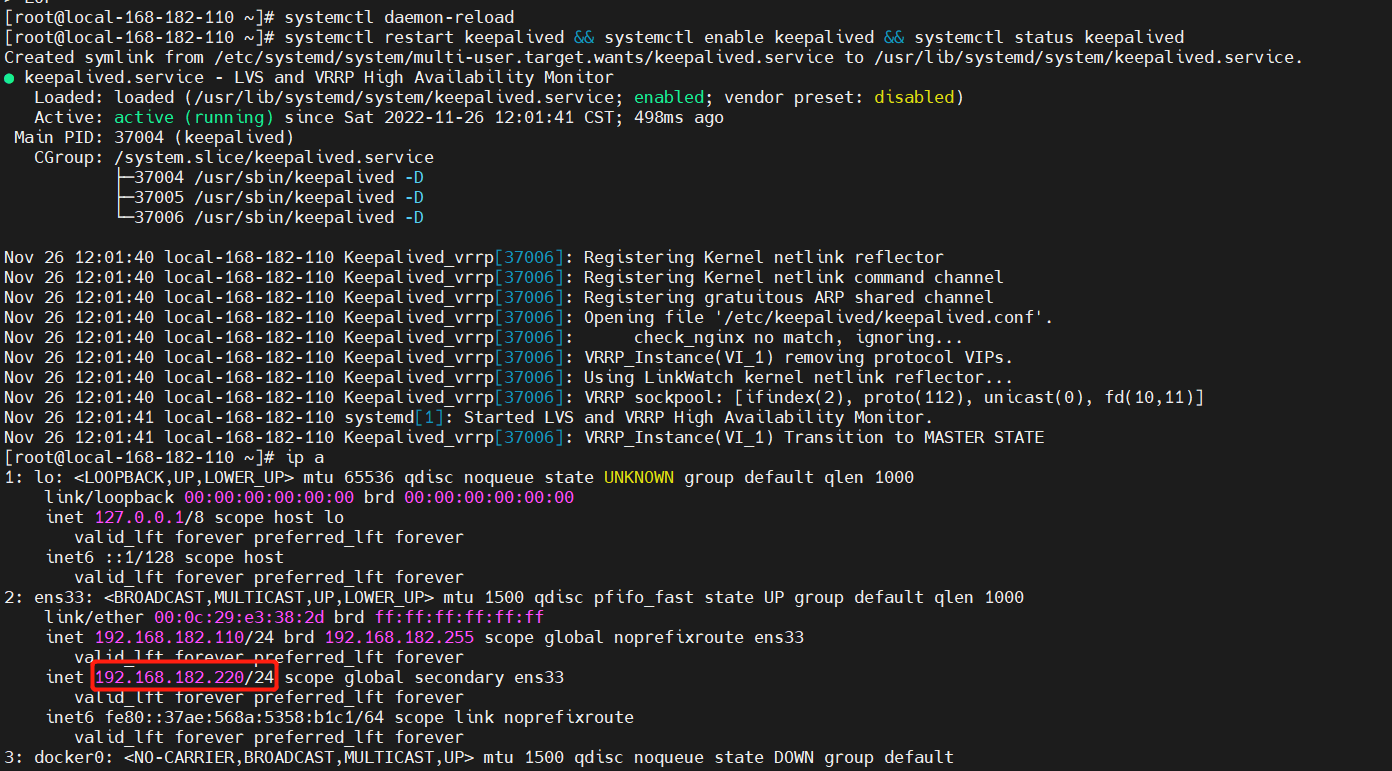This screenshot has width=1392, height=771.
Task: Click the green status dot before keepalived.service
Action: point(9,78)
